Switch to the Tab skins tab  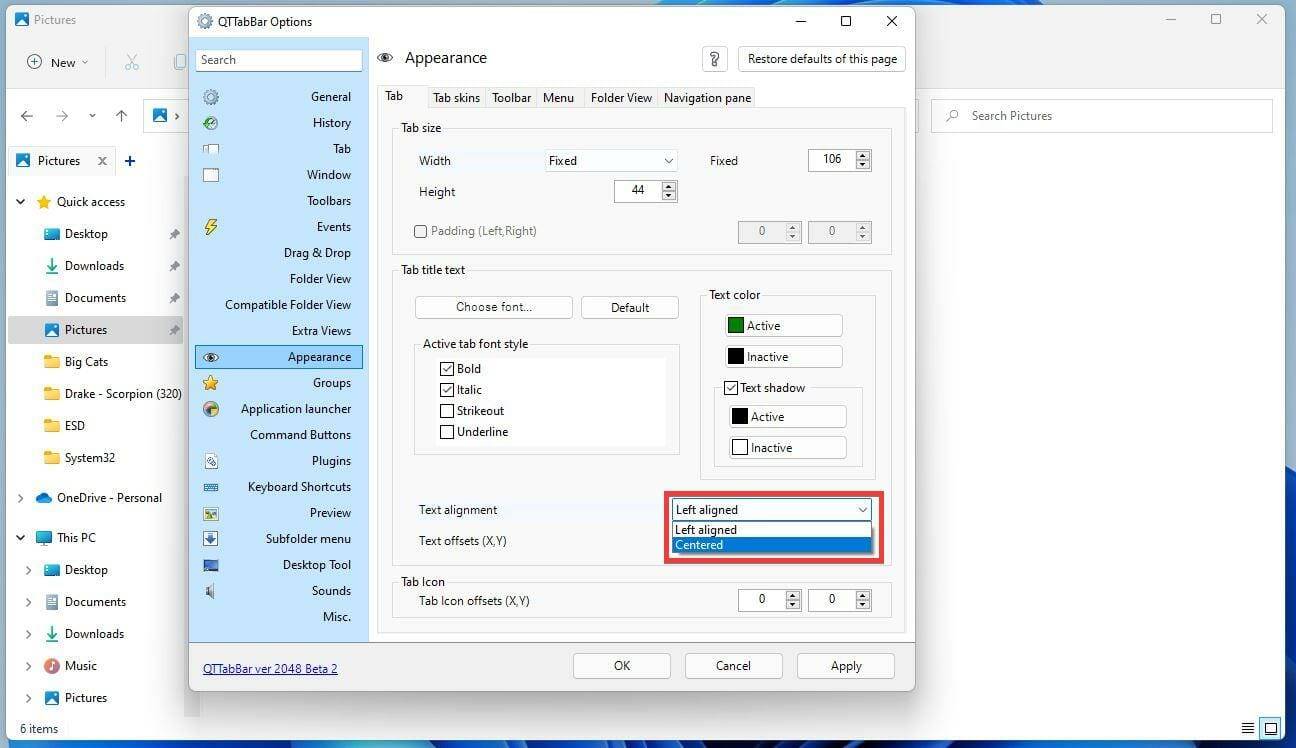click(x=456, y=97)
